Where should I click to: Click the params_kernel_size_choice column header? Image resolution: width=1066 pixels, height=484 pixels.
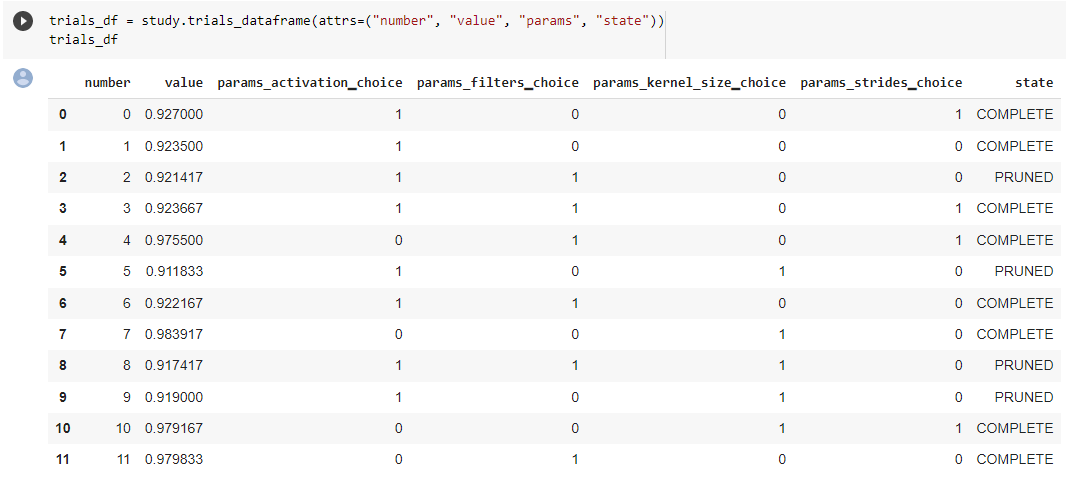pyautogui.click(x=689, y=83)
